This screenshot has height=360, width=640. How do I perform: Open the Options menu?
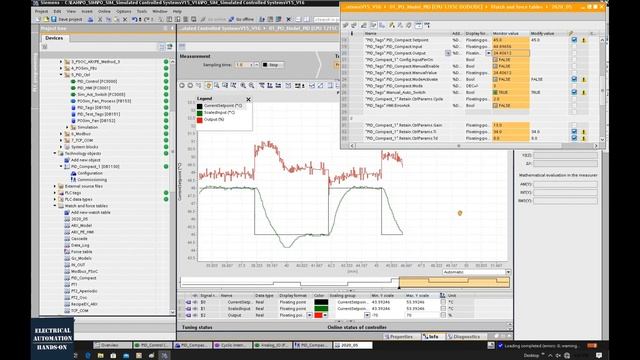pos(124,11)
